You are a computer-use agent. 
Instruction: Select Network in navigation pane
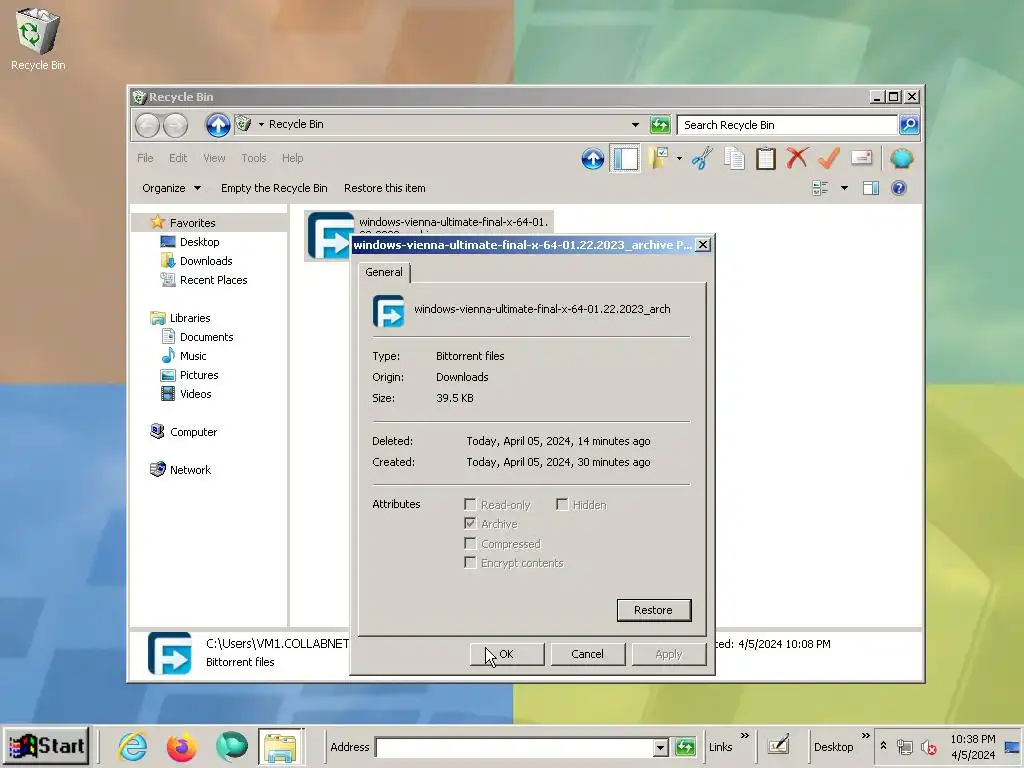point(190,470)
